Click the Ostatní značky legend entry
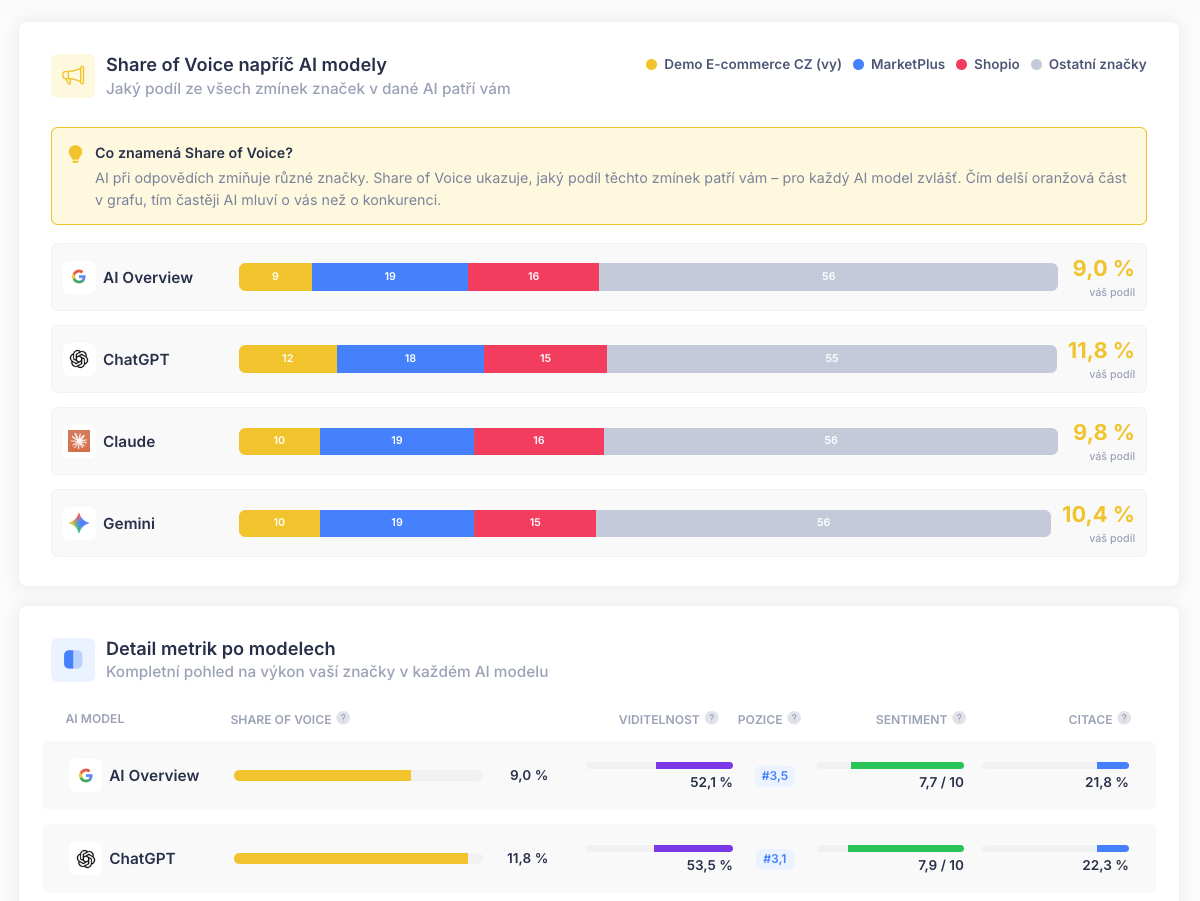Image resolution: width=1200 pixels, height=901 pixels. pyautogui.click(x=1089, y=64)
